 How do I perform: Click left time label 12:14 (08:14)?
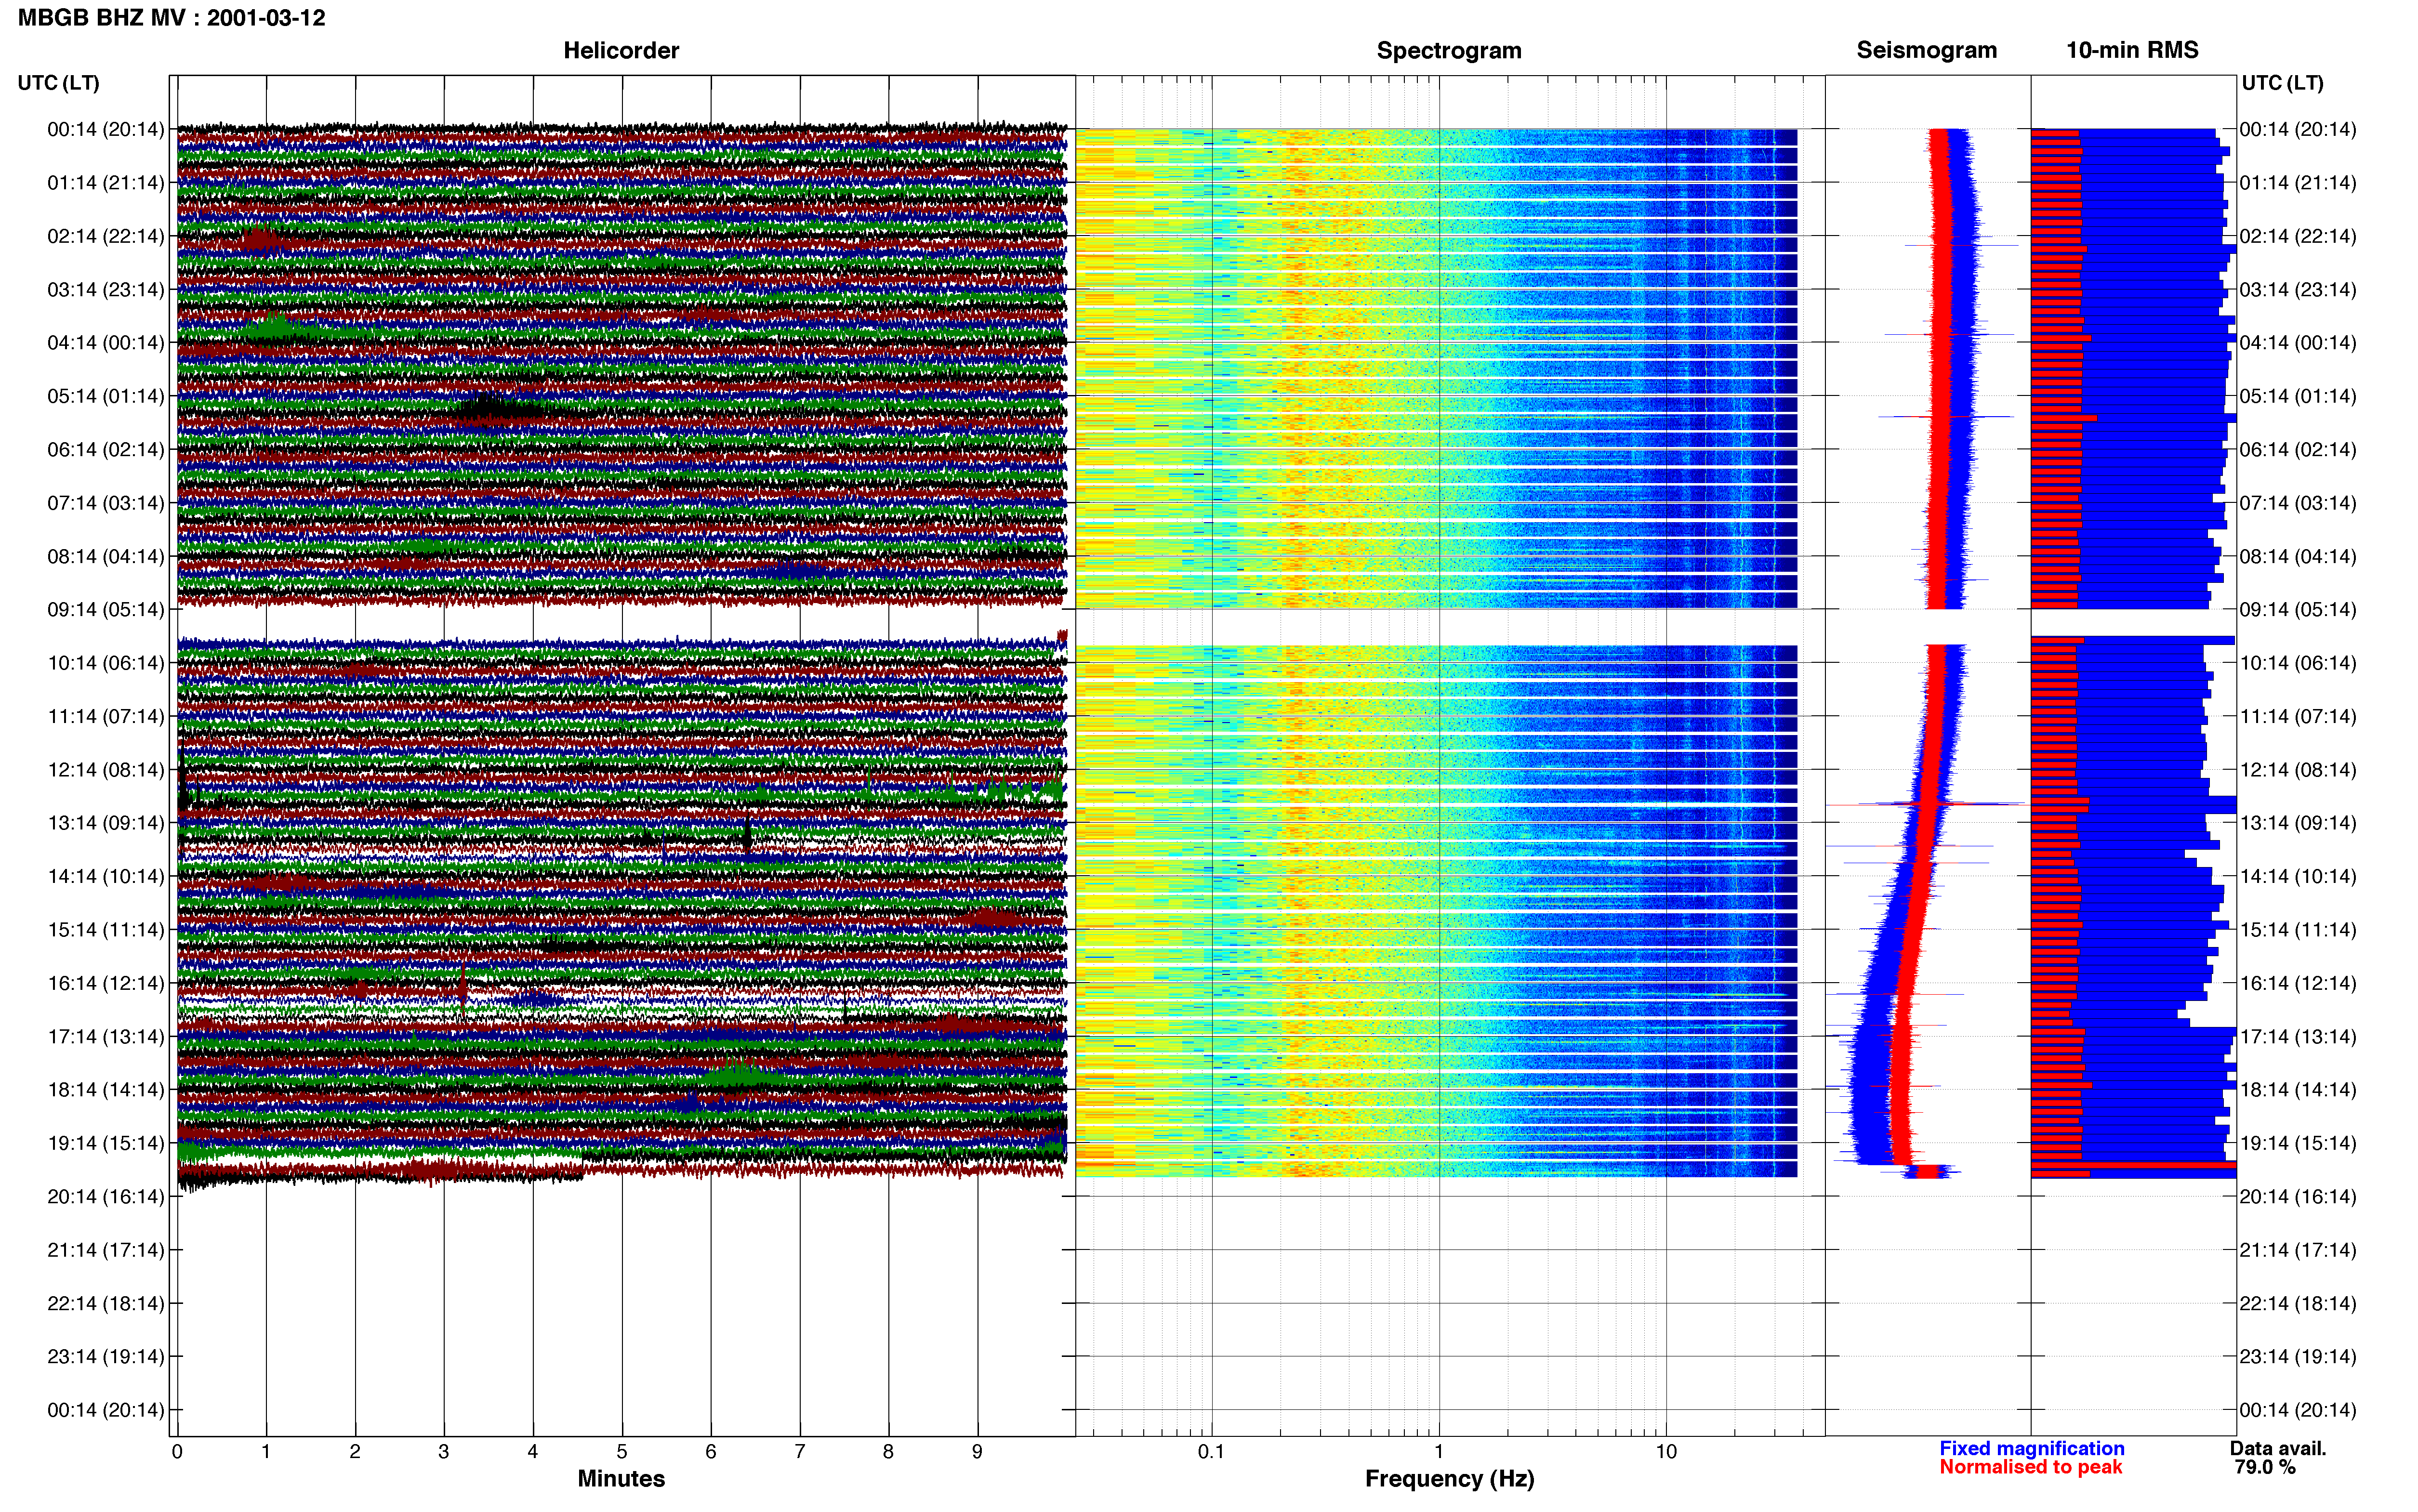(106, 770)
